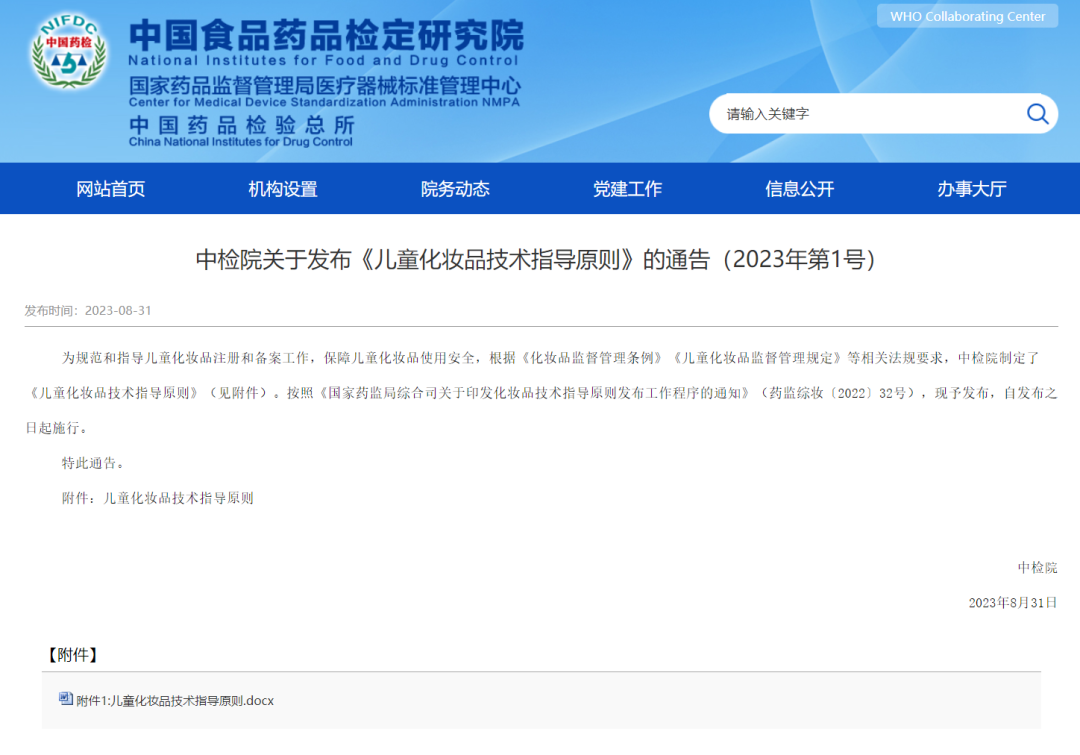
Task: Download 附件1:儿童化妆品技术指导原则.docx
Action: pyautogui.click(x=175, y=701)
